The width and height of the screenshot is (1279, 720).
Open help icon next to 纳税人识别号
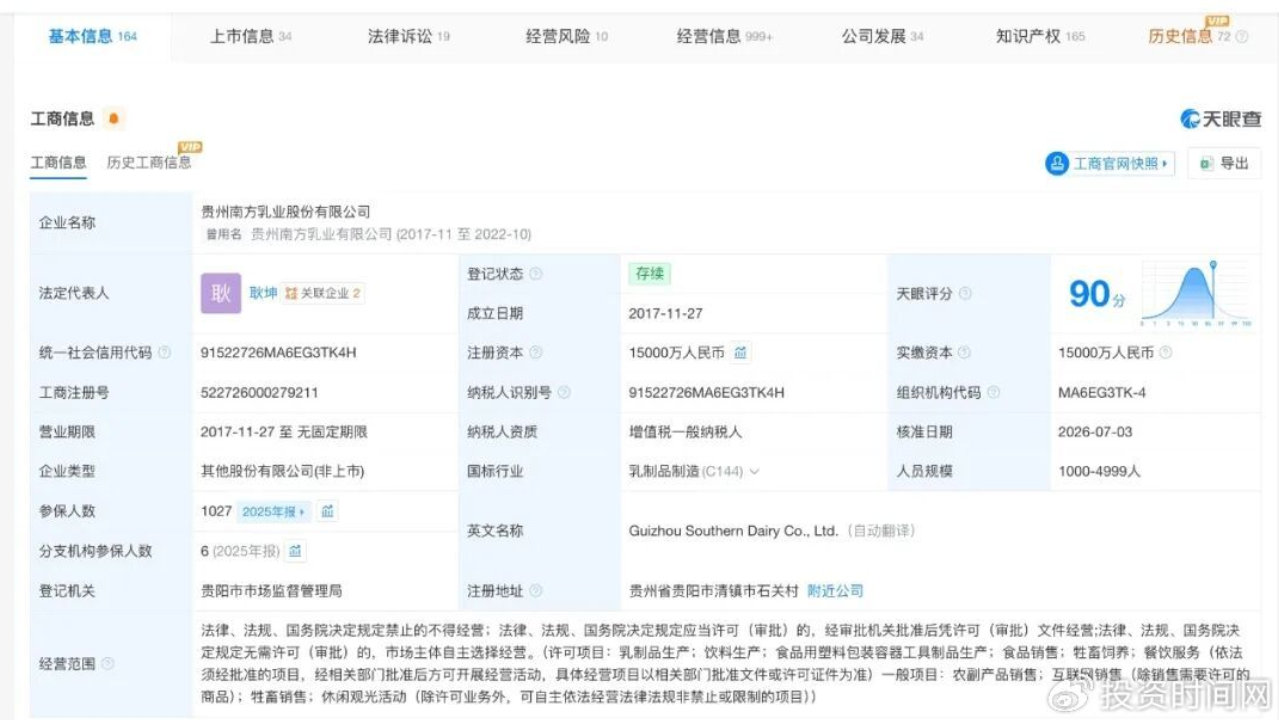tap(564, 393)
